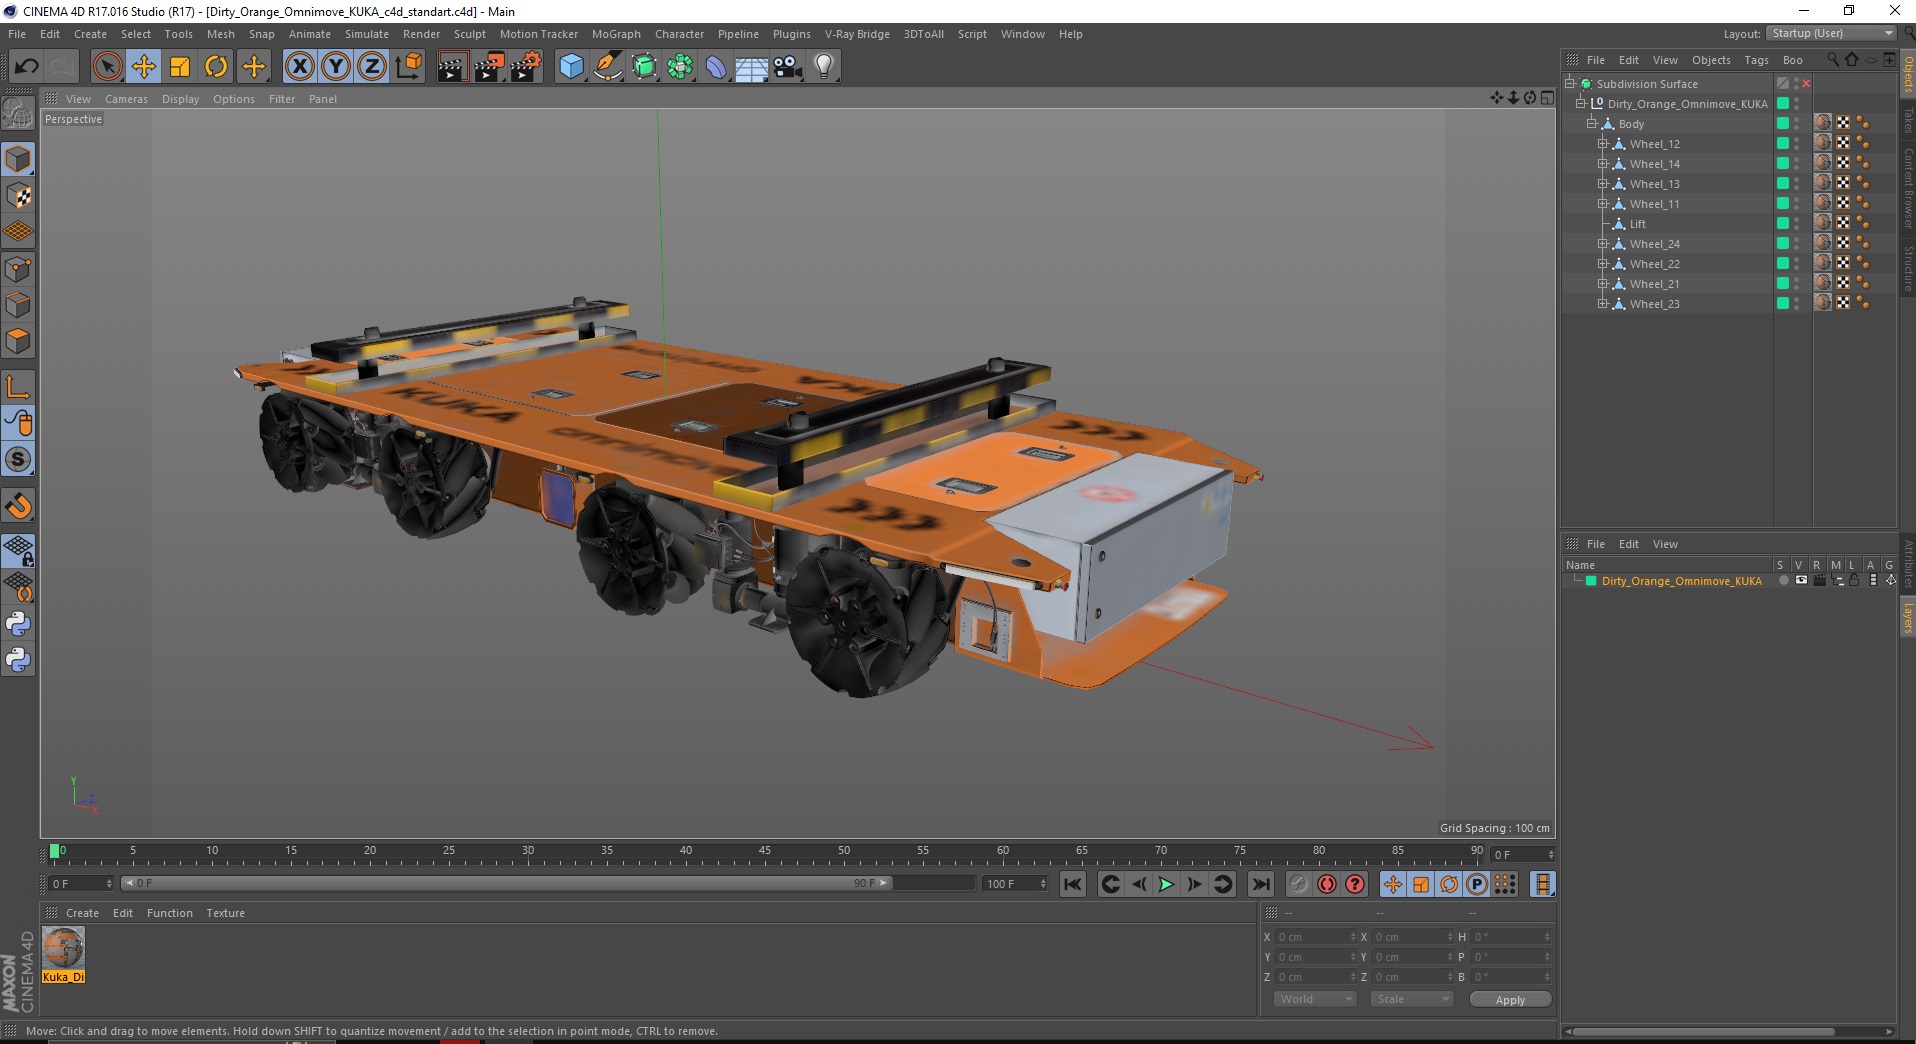Go to start of animation

(1073, 884)
